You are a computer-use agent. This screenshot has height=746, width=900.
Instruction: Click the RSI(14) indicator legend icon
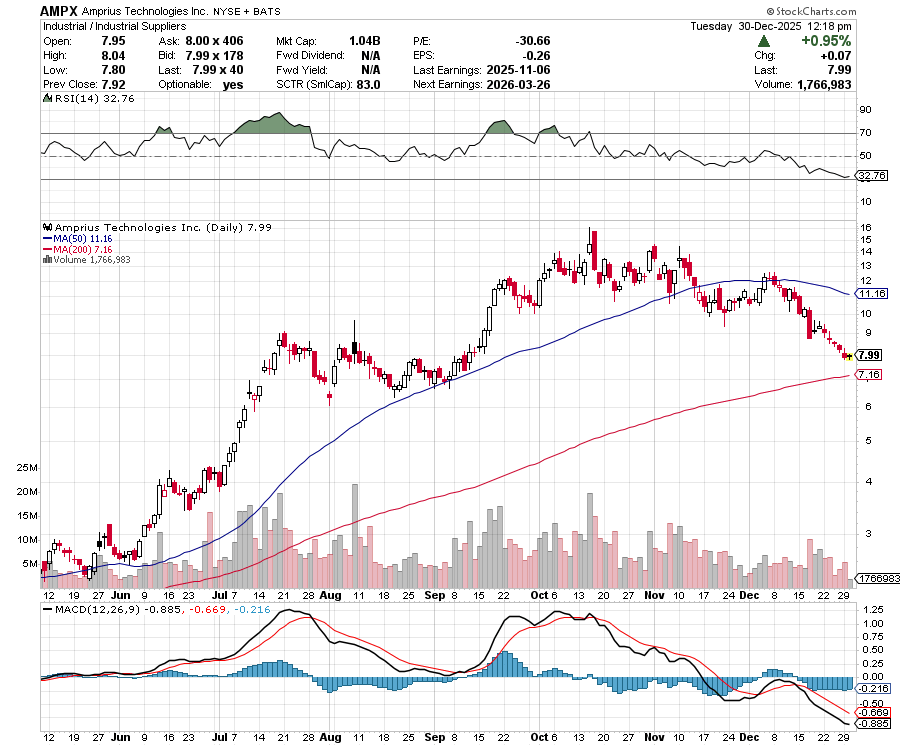point(45,98)
